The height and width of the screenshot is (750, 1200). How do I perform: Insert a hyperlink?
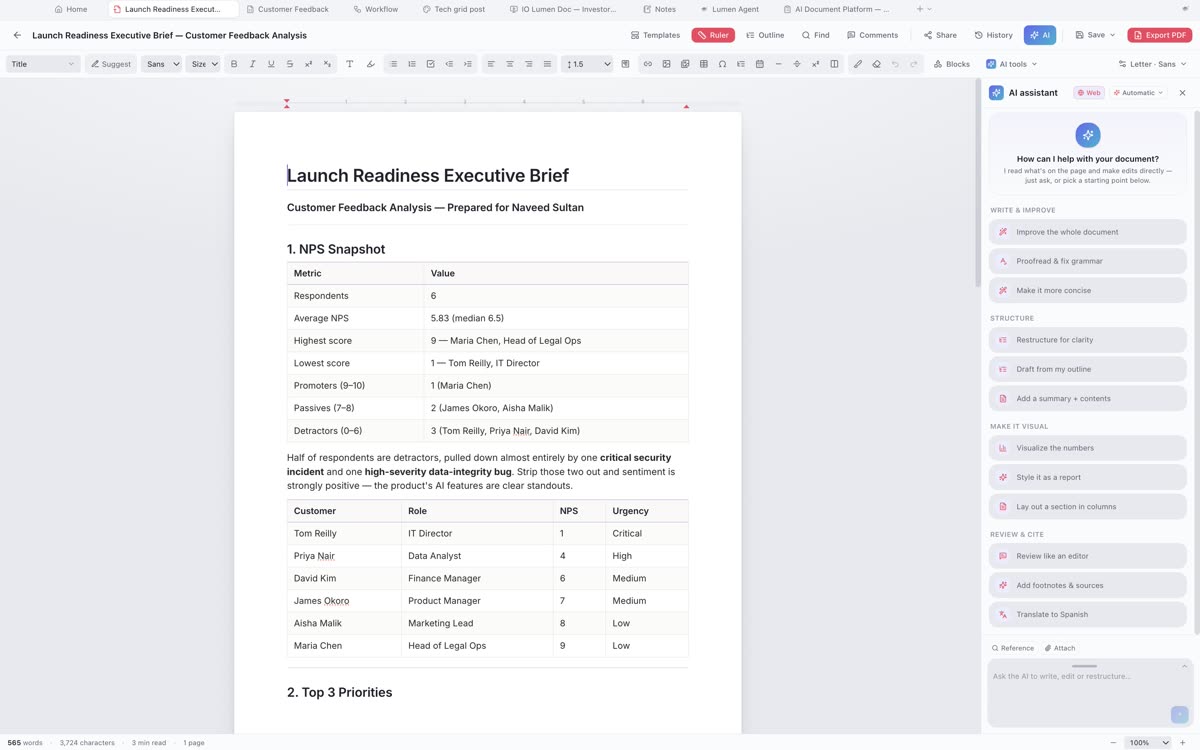[647, 64]
